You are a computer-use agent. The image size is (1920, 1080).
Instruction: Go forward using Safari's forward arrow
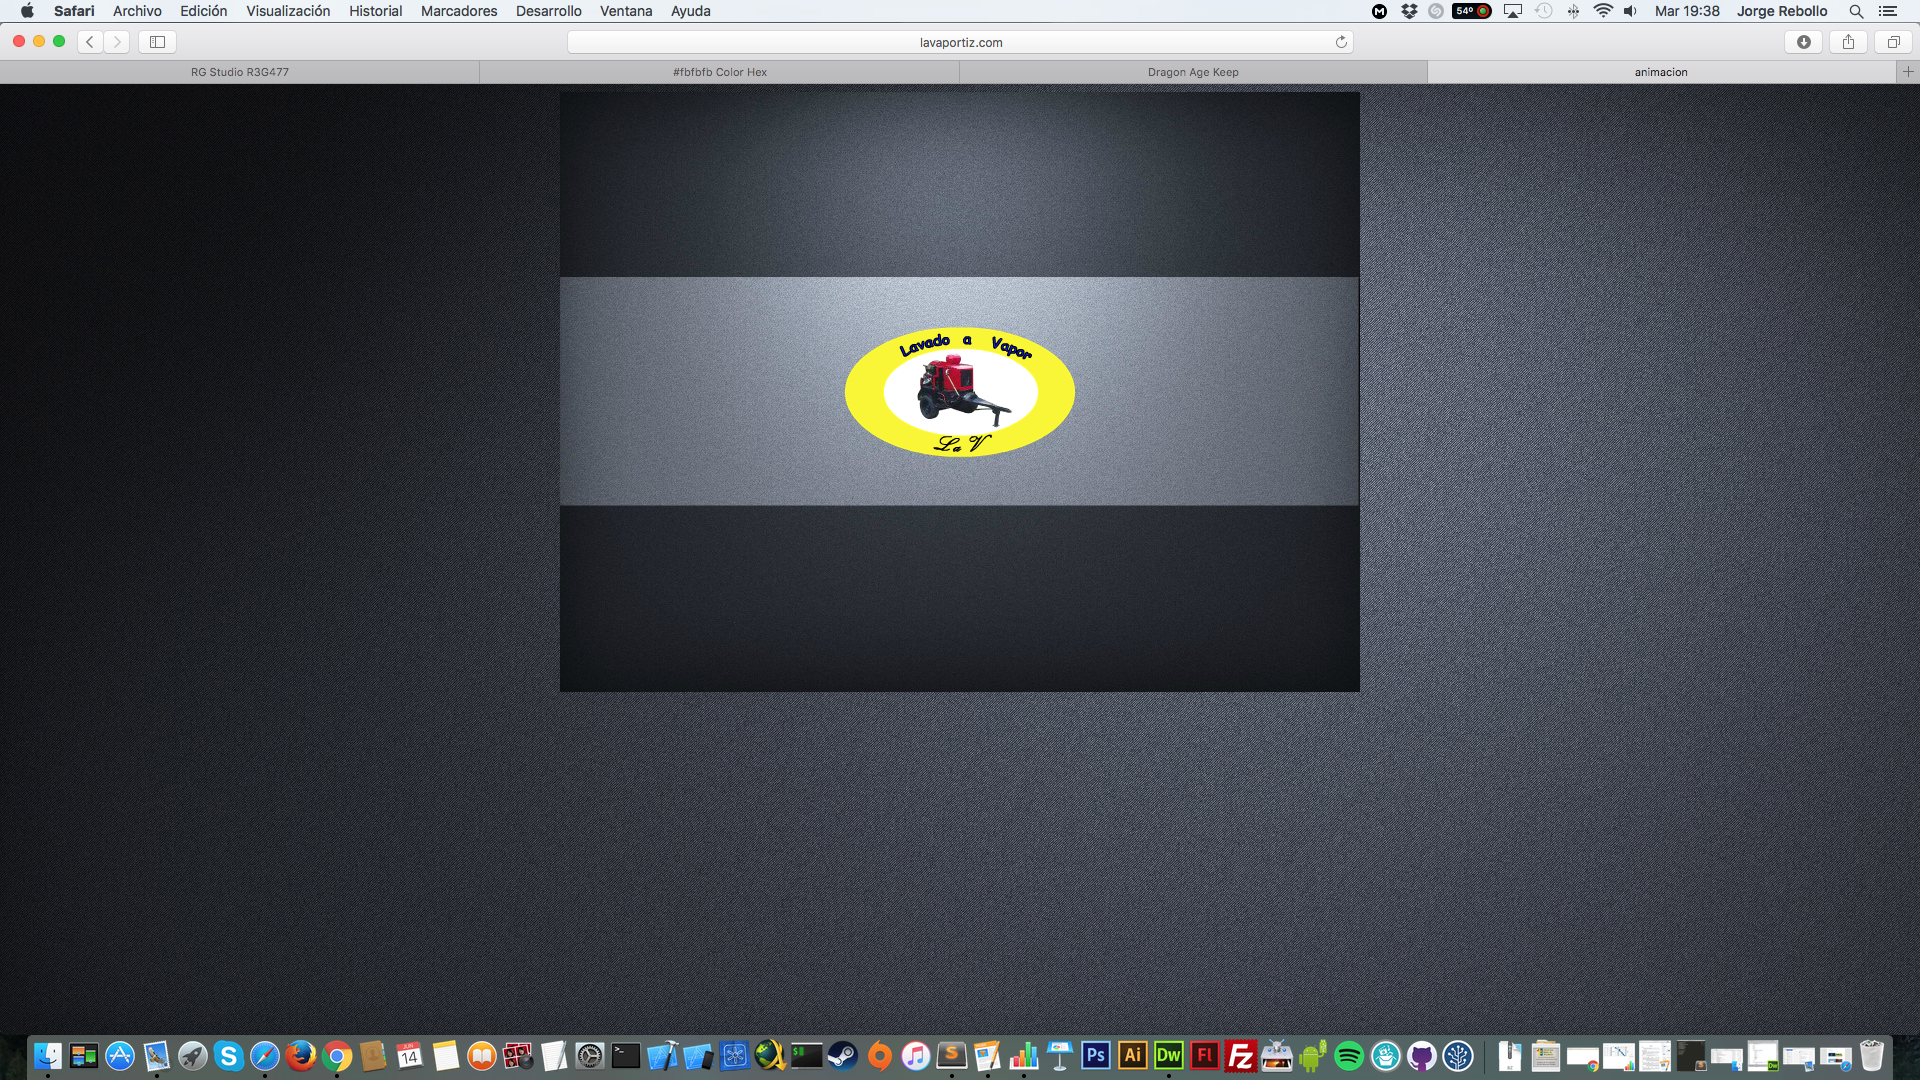tap(117, 42)
